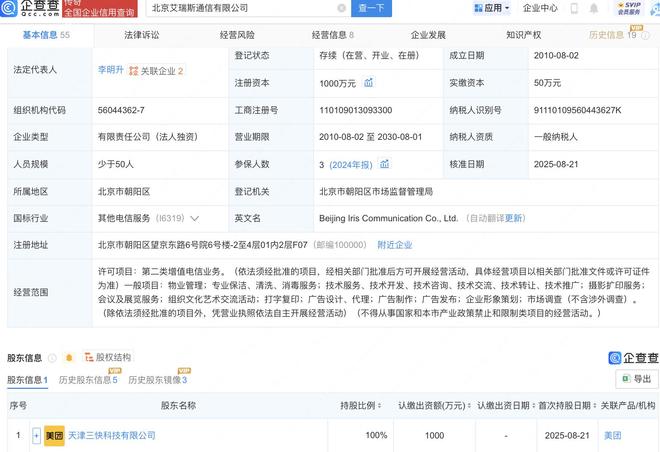Viewport: 660px width, 452px height.
Task: Select organization code 56044362-7
Action: coord(121,110)
